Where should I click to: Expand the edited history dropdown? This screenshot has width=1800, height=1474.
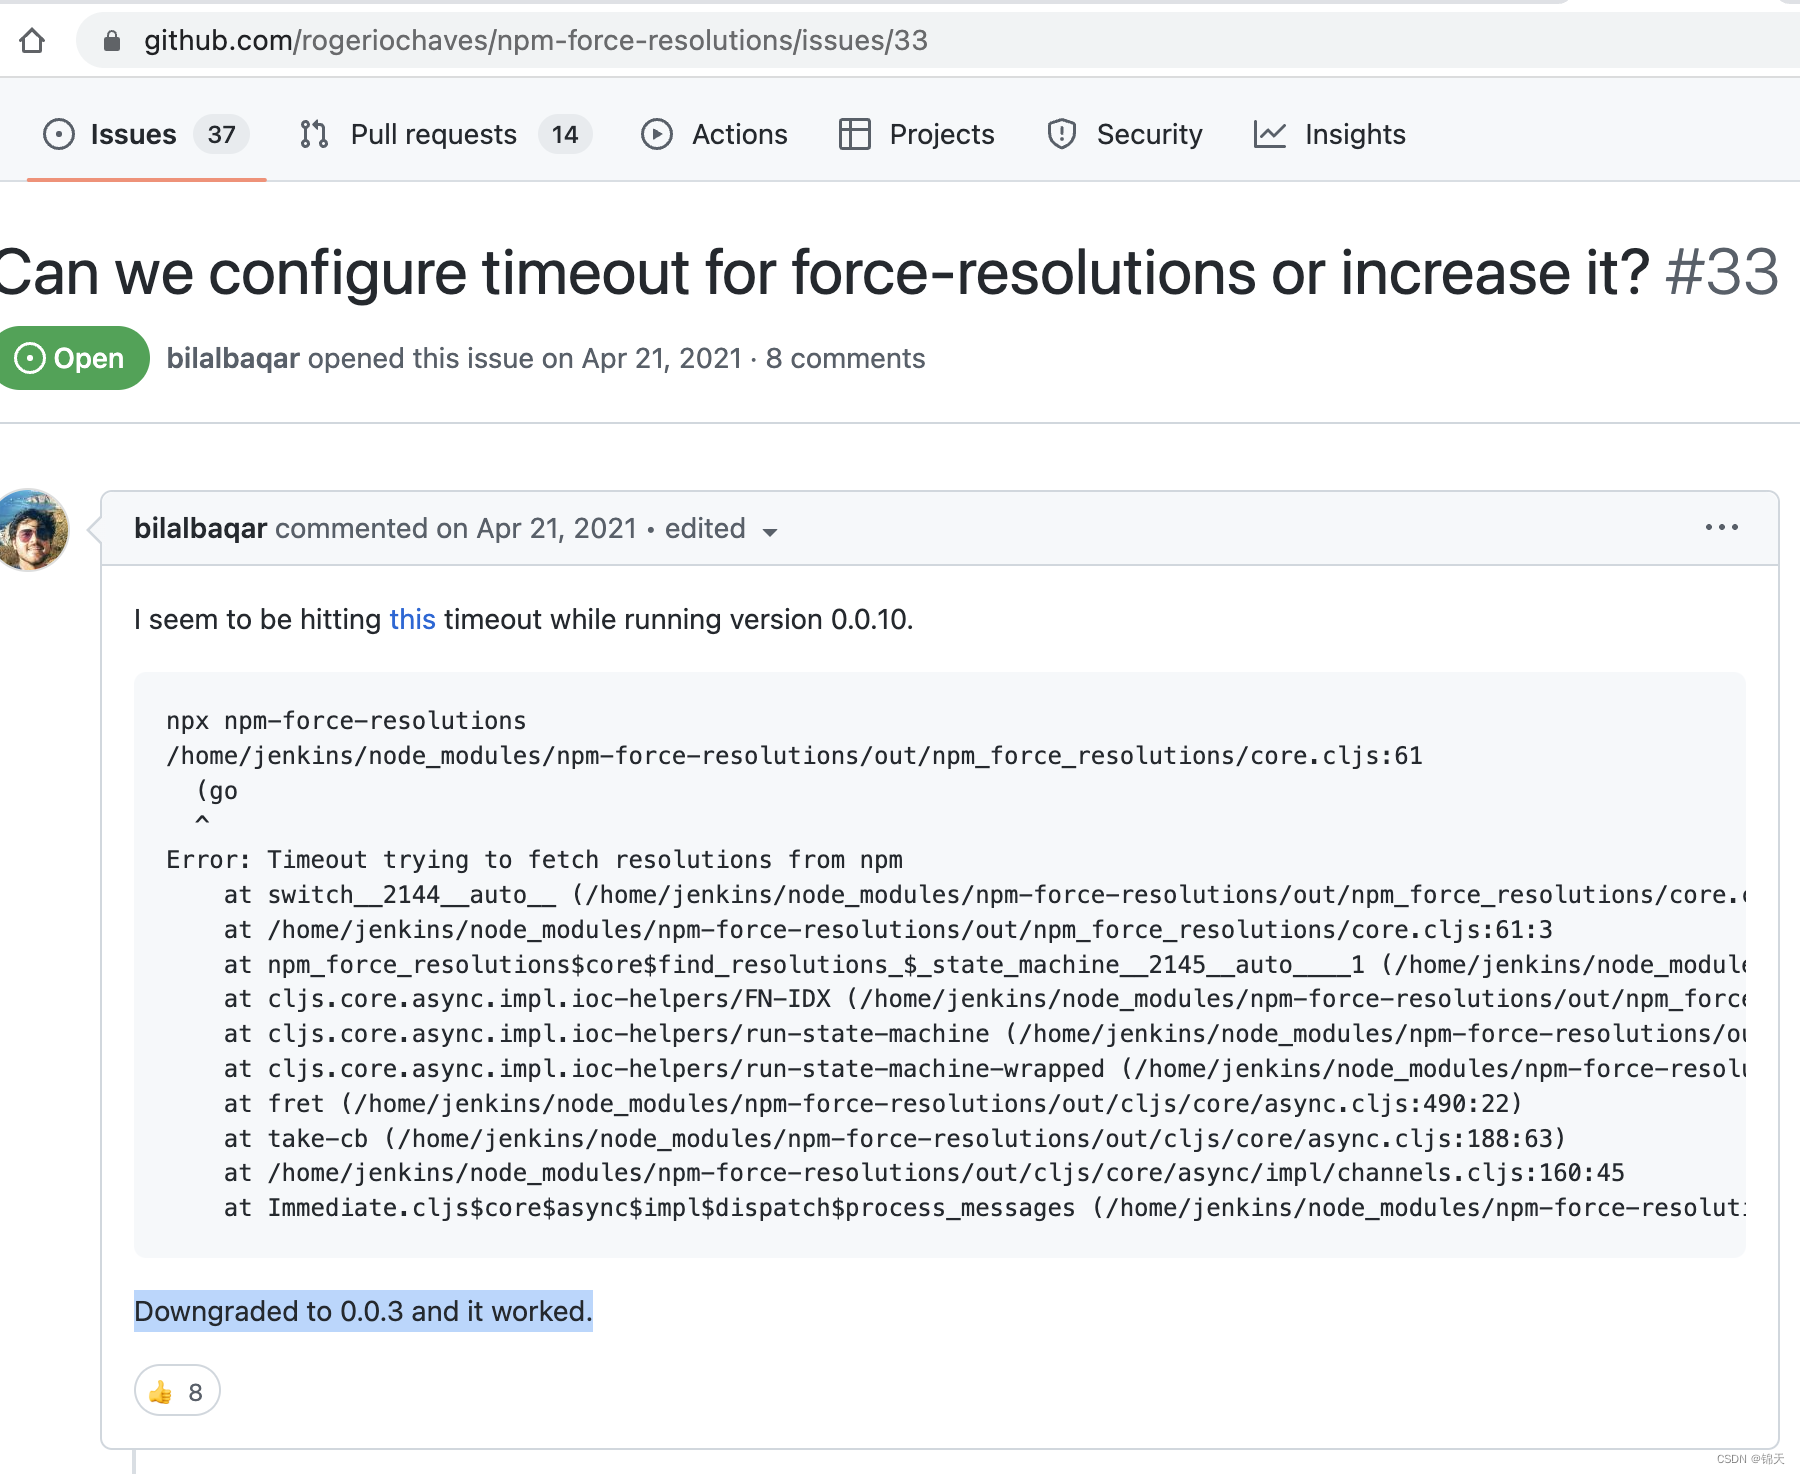click(x=721, y=529)
